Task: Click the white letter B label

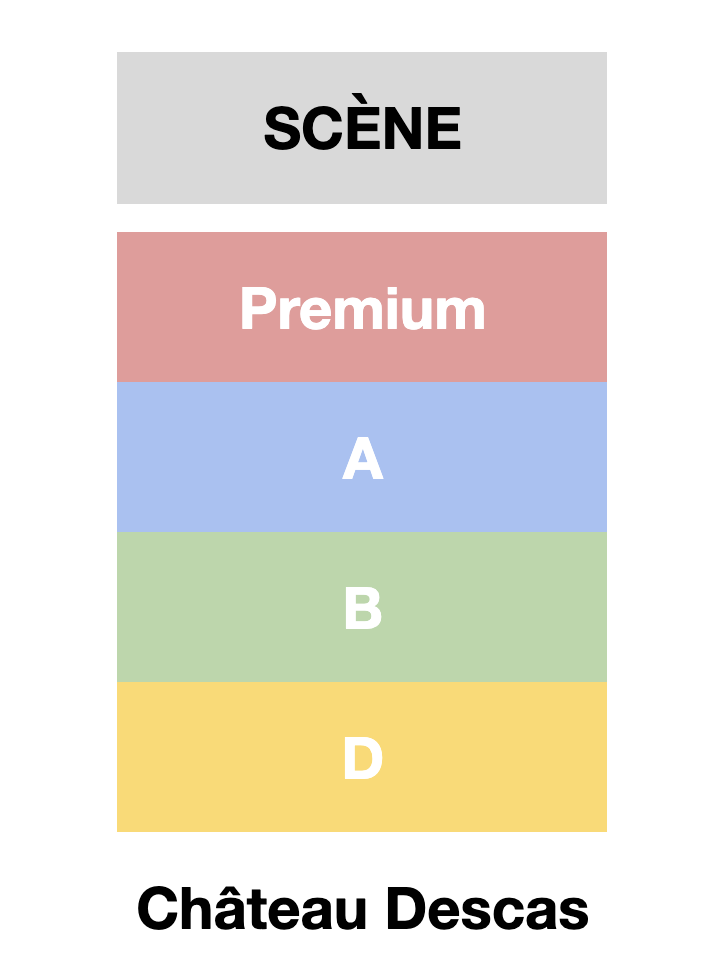Action: click(x=362, y=609)
